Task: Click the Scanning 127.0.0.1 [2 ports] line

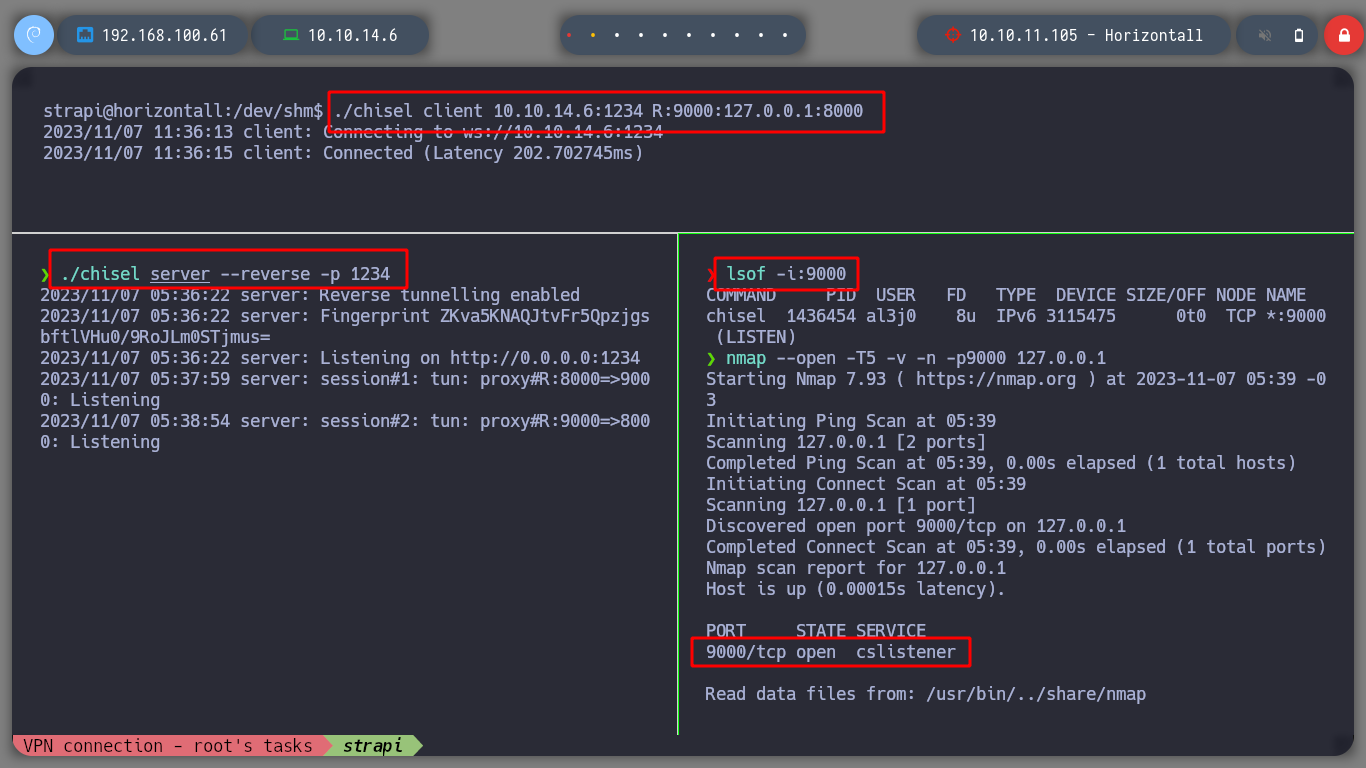Action: point(846,442)
